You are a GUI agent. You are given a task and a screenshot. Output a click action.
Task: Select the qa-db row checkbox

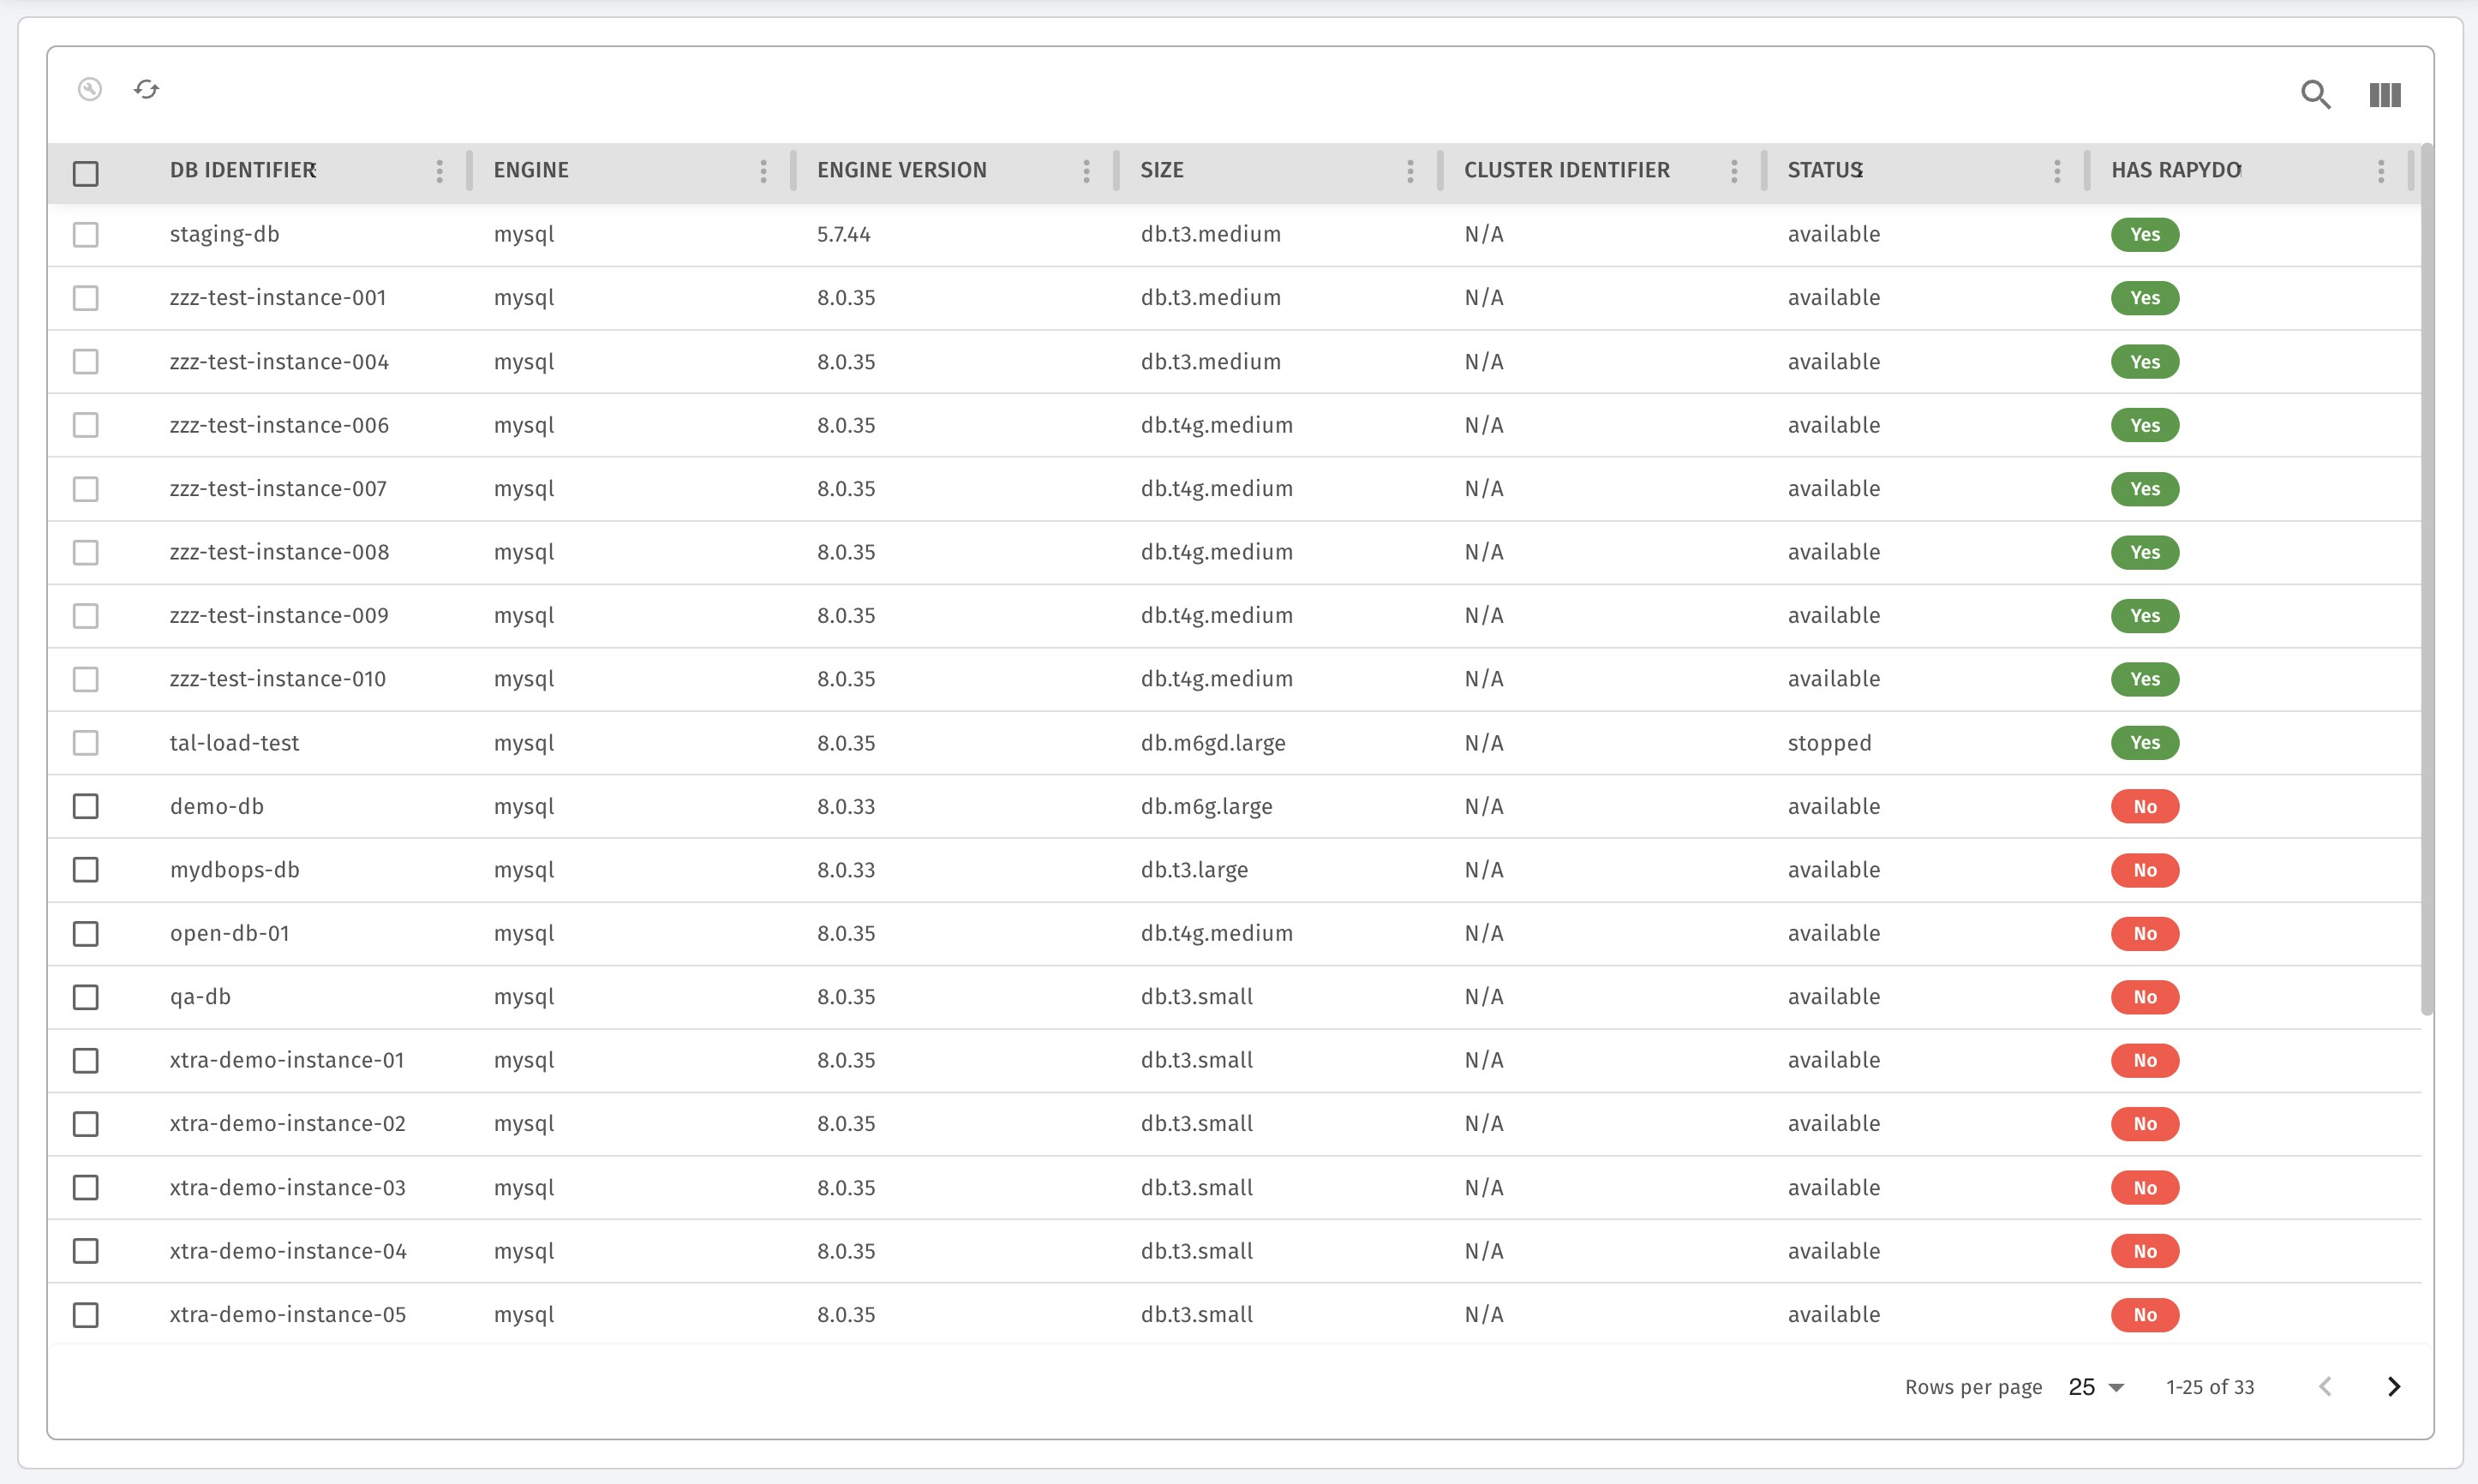pos(86,997)
